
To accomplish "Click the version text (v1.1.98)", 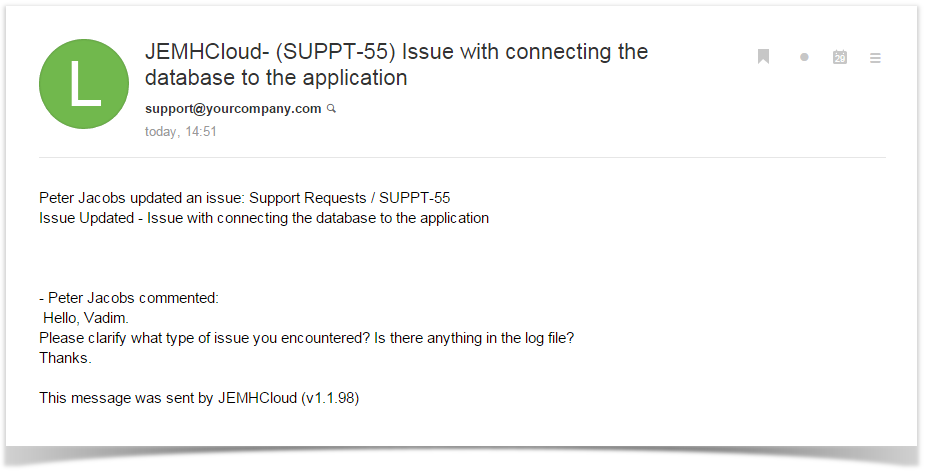I will click(x=330, y=398).
